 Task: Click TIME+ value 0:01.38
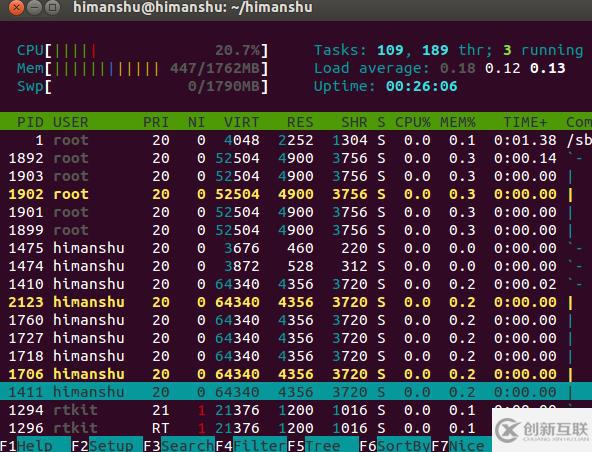click(x=525, y=140)
